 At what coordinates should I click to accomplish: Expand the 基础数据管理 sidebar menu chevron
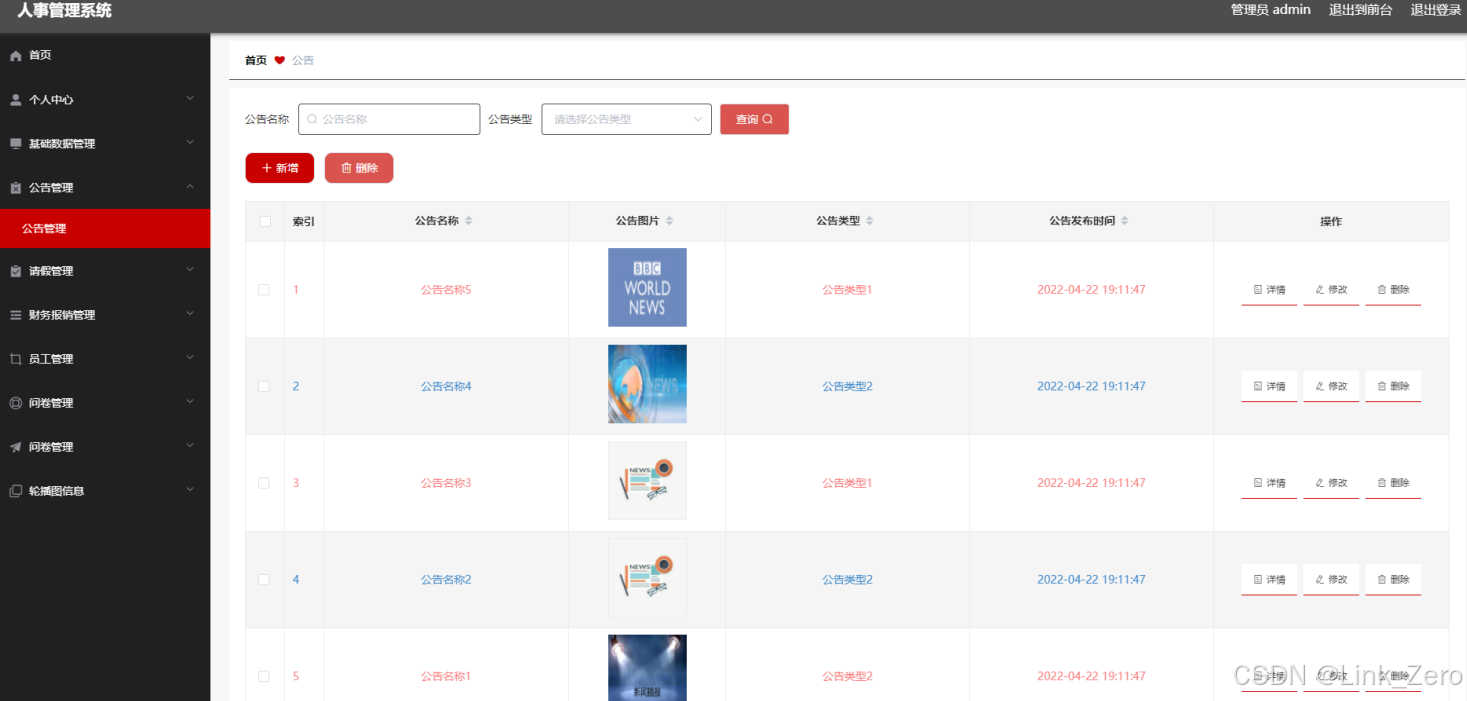tap(190, 143)
